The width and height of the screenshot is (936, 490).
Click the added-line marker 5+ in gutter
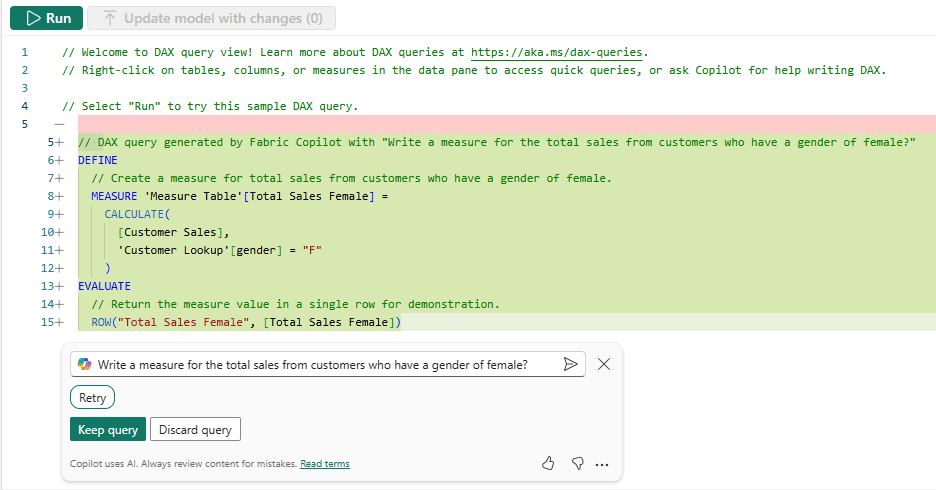click(55, 143)
